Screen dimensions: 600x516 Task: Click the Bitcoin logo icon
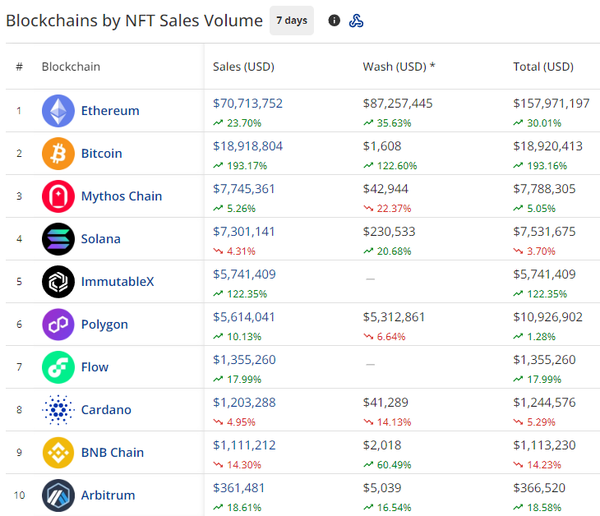[x=58, y=154]
